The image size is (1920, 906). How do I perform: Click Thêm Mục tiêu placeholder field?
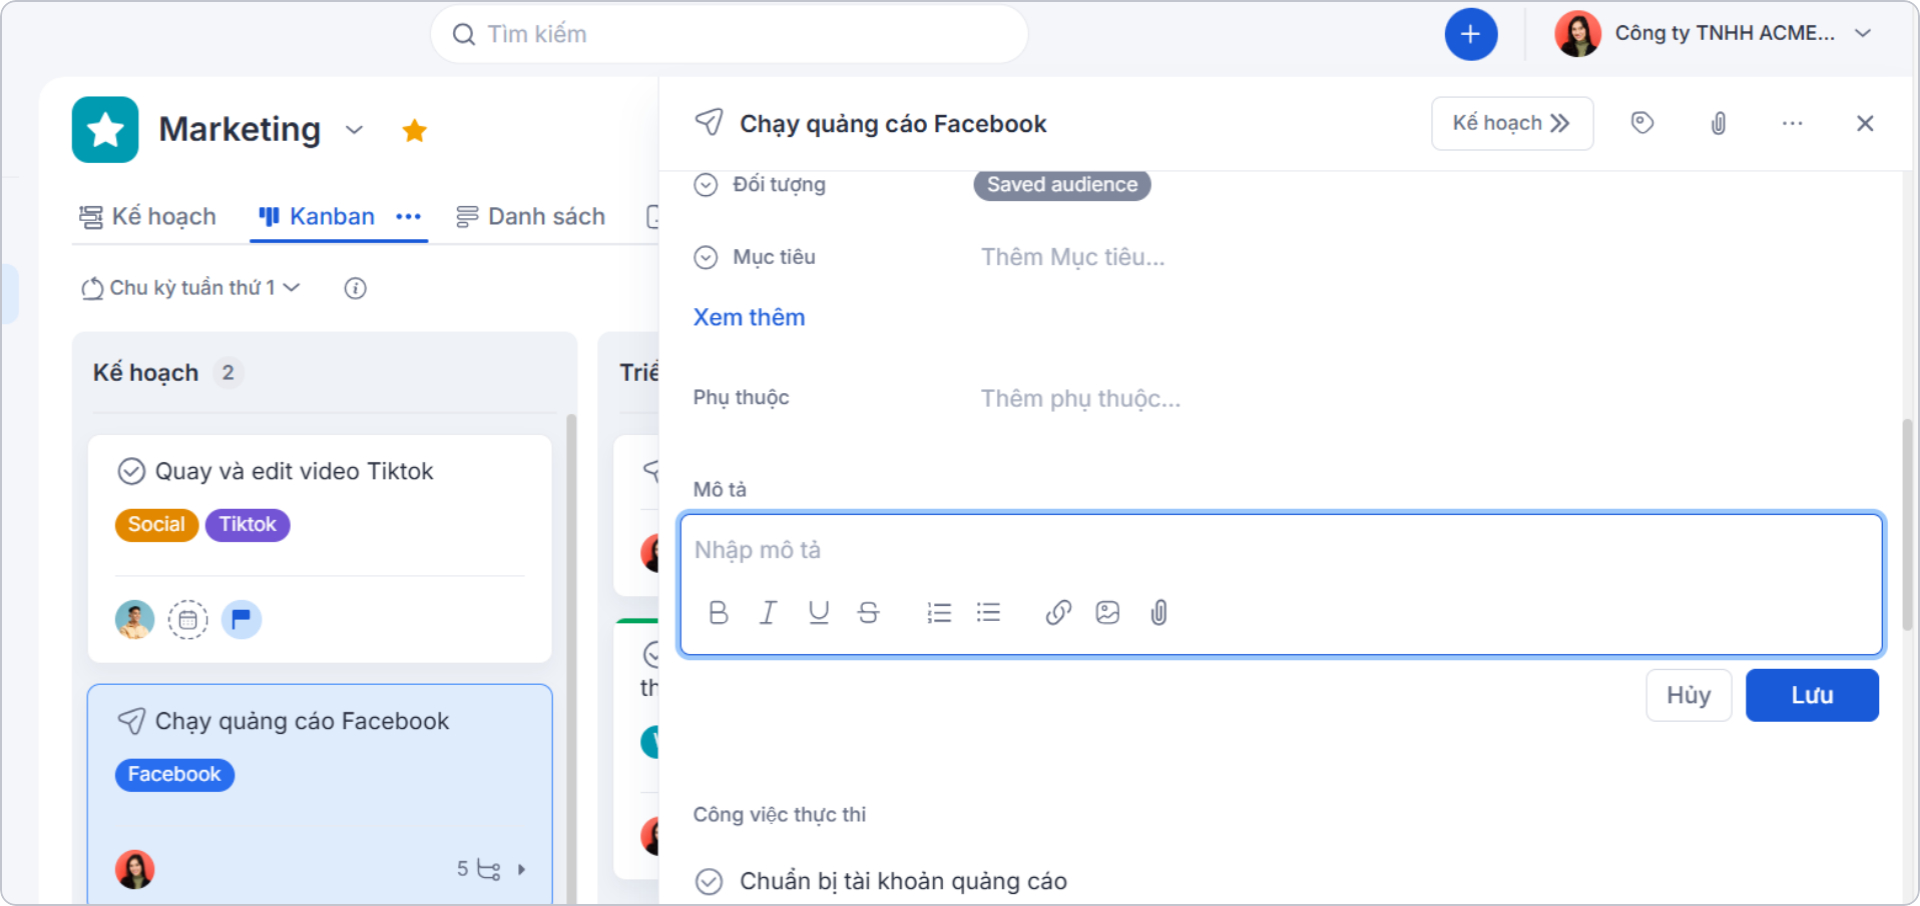pyautogui.click(x=1073, y=257)
